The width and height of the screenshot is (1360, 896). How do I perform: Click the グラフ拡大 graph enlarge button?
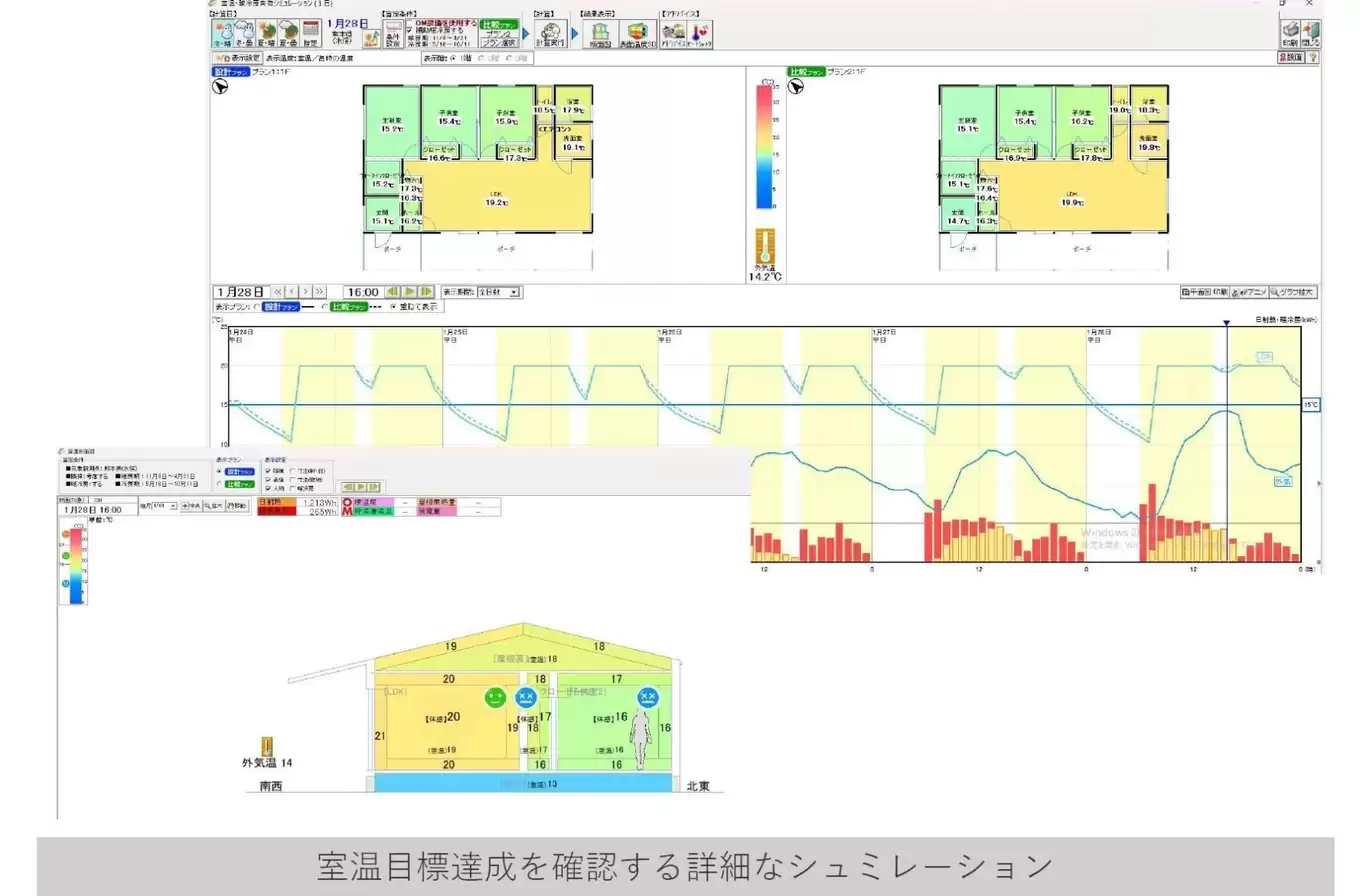tap(1295, 291)
